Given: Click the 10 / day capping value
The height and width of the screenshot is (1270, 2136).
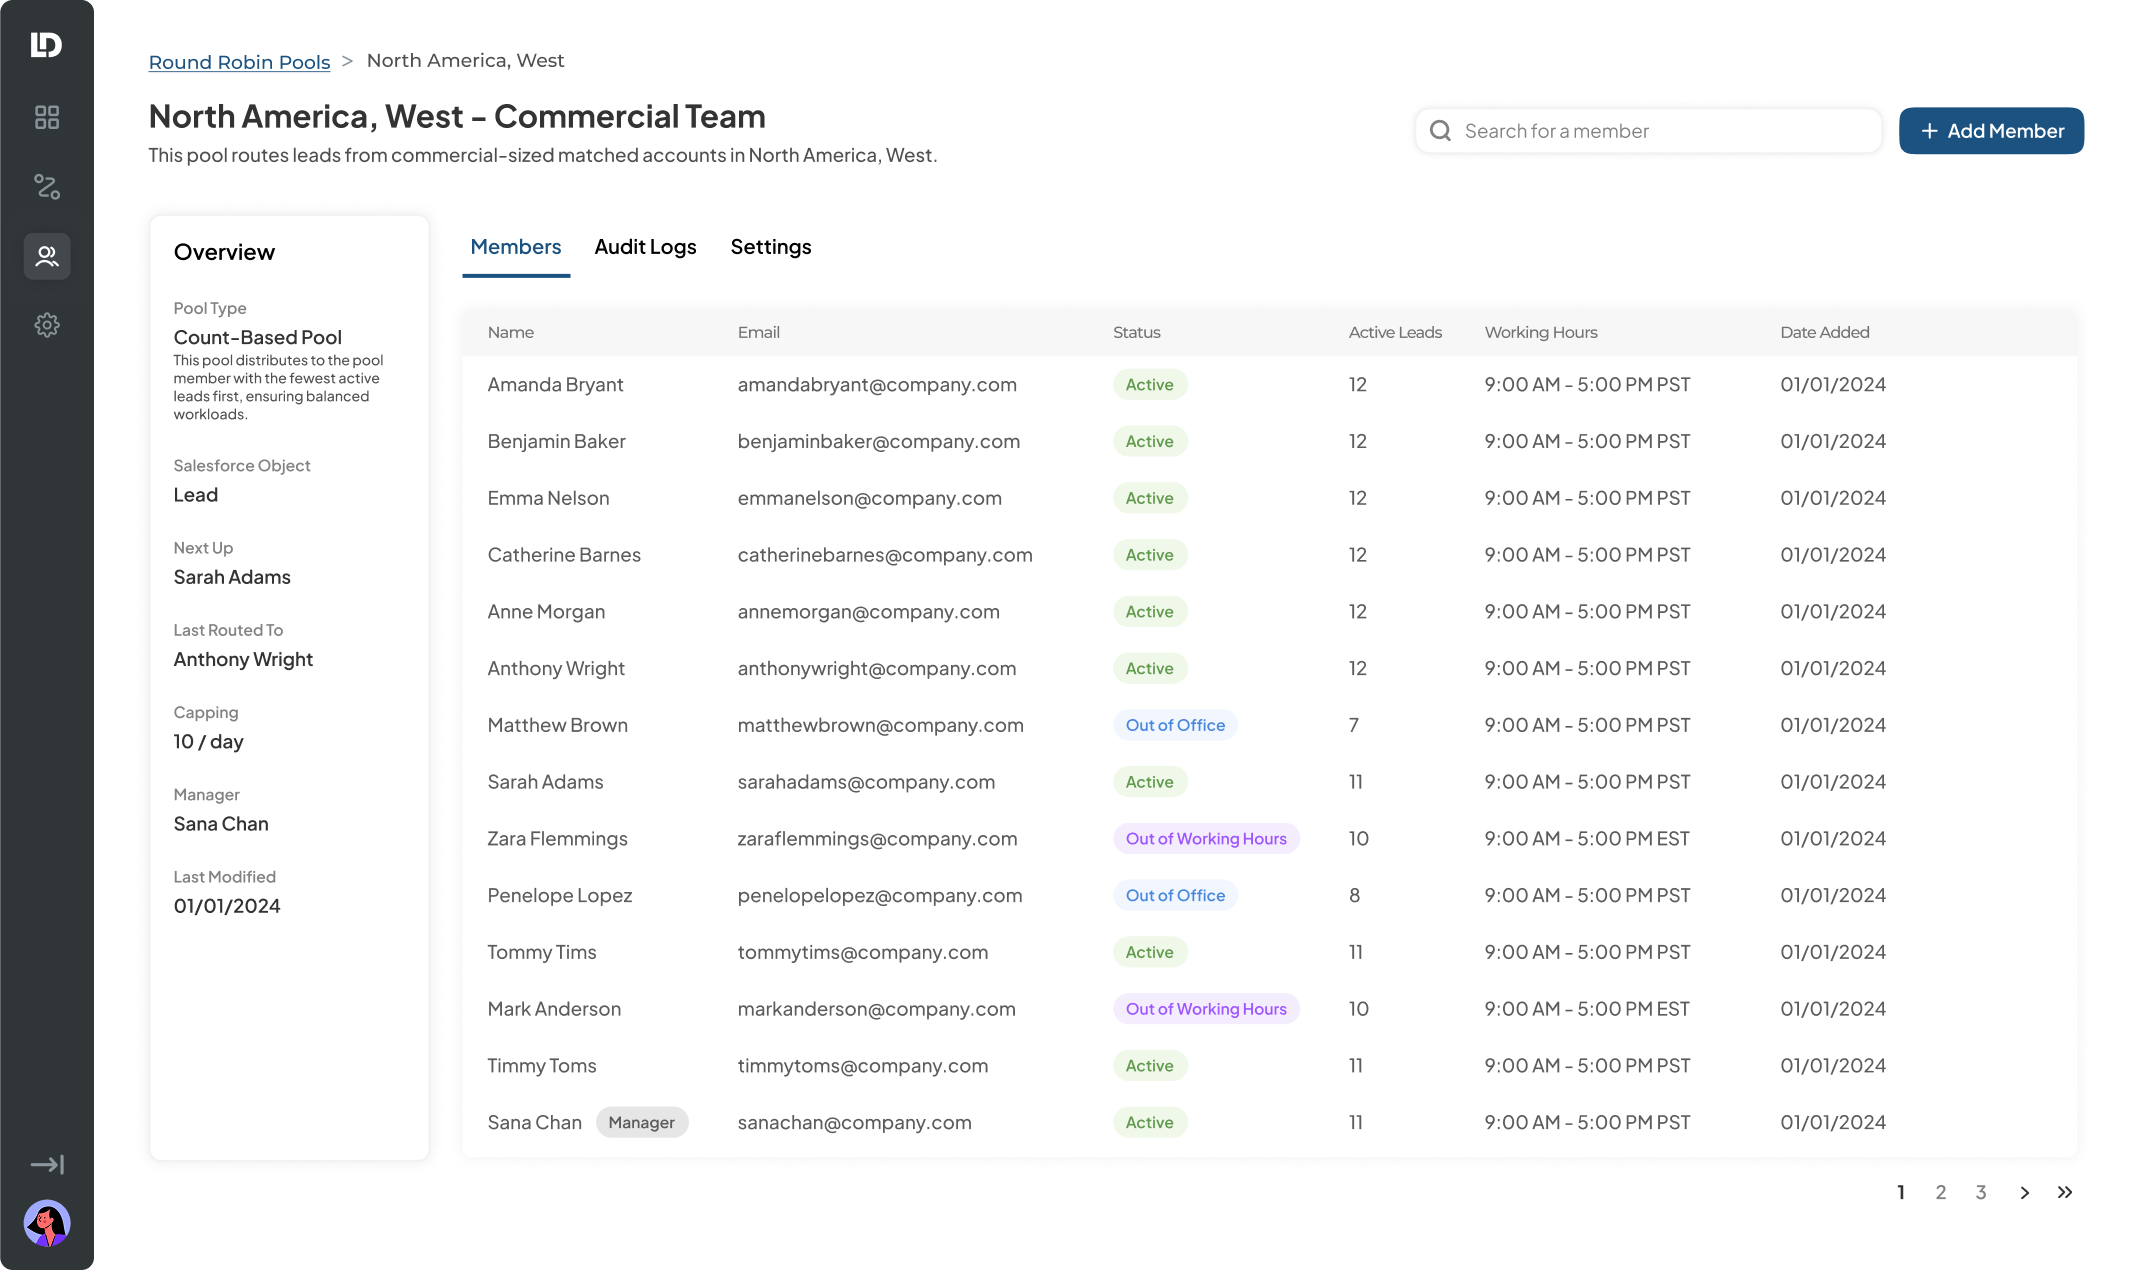Looking at the screenshot, I should pos(208,742).
